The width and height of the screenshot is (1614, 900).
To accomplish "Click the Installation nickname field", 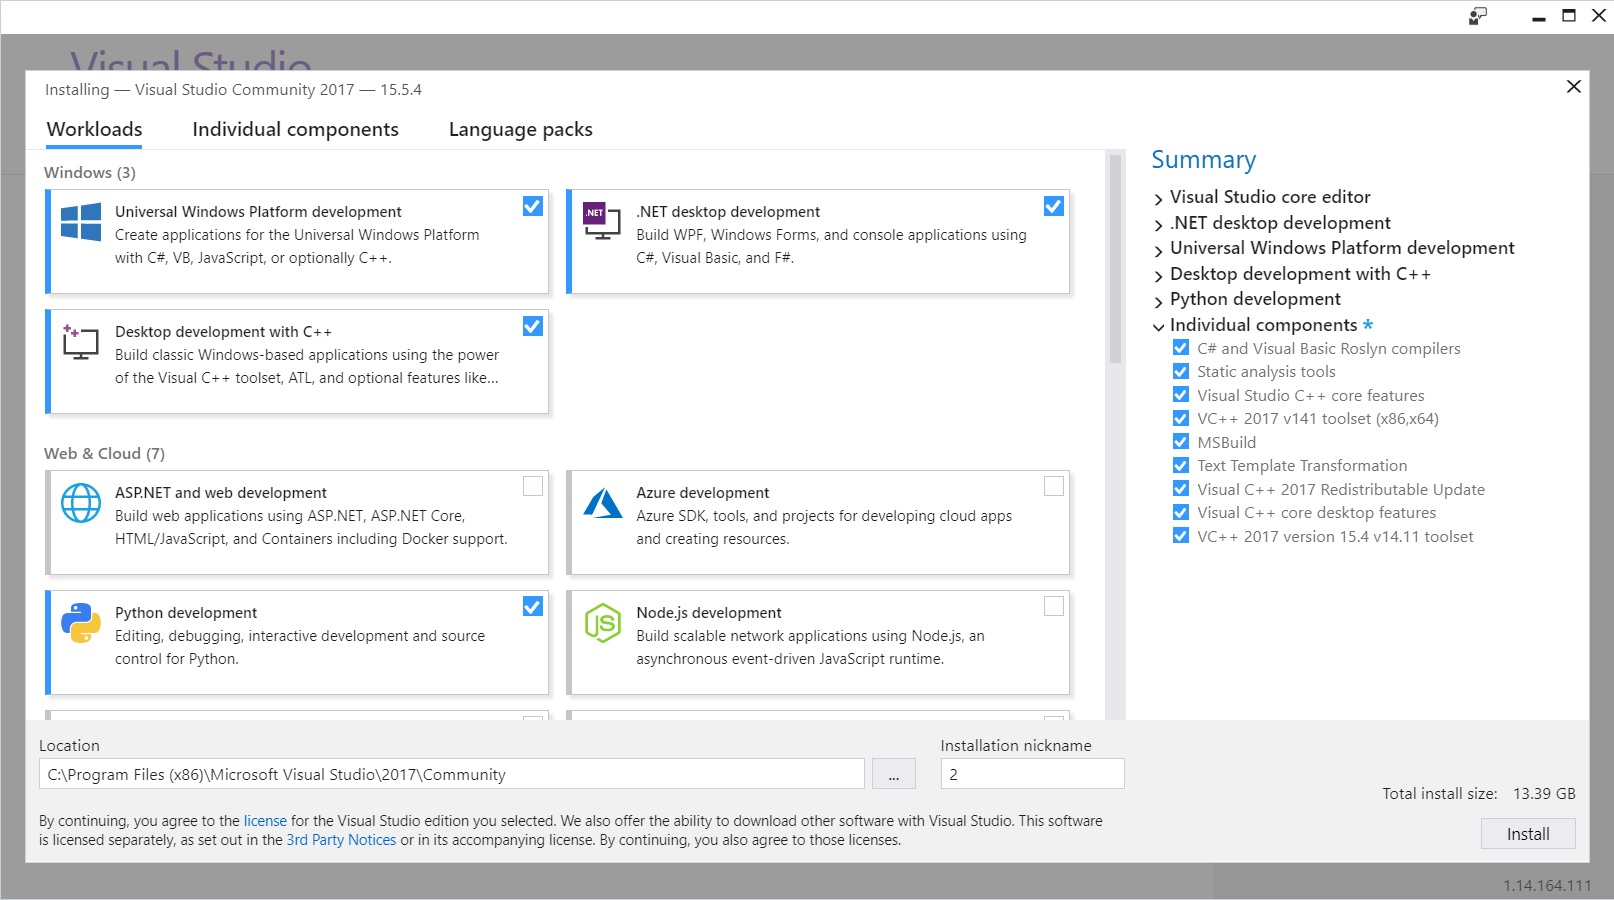I will (1032, 774).
